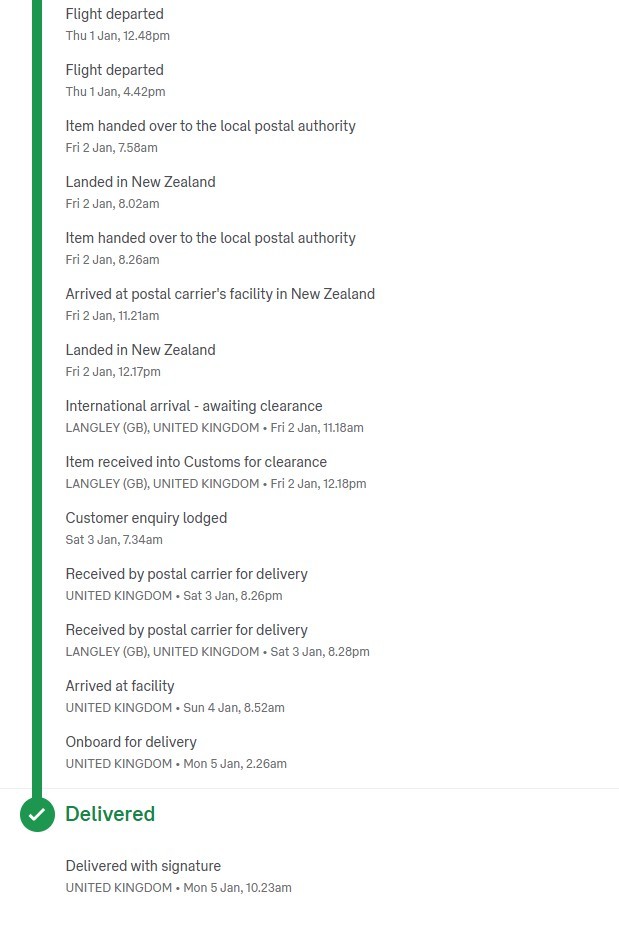The image size is (619, 942).
Task: Select Flight departed entry at 12.48pm
Action: coord(115,14)
